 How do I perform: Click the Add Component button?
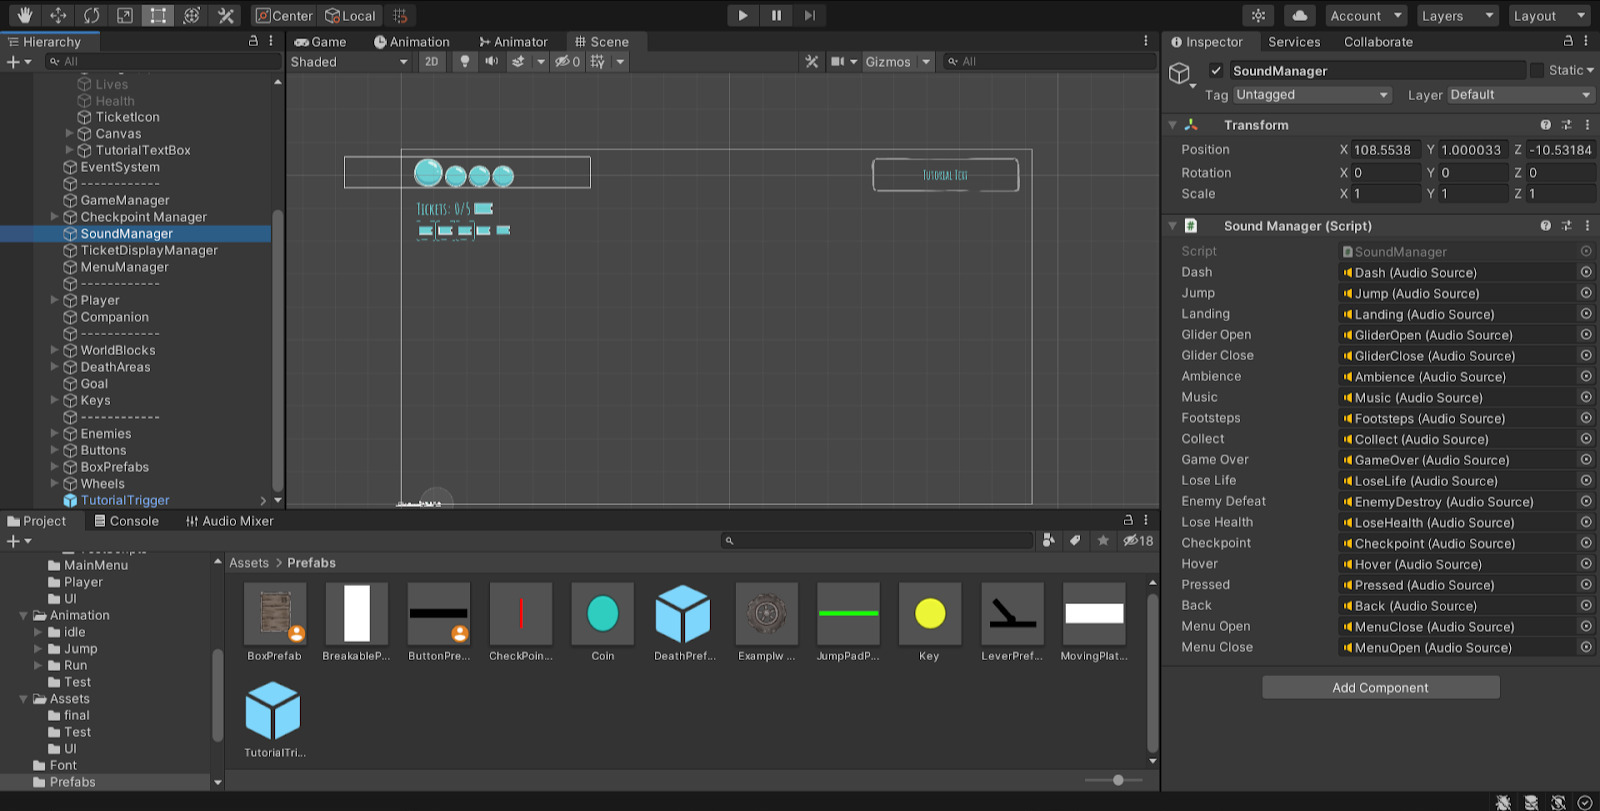[1380, 687]
